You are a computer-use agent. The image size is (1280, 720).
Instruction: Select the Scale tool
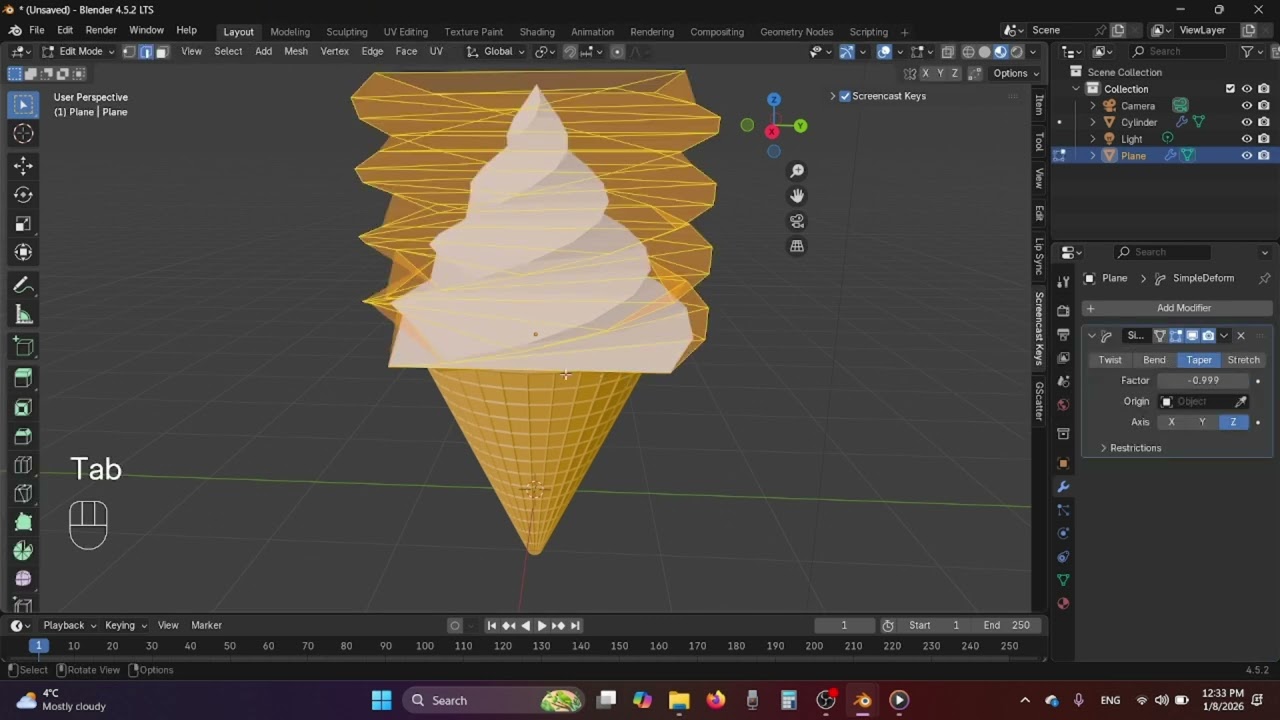24,224
